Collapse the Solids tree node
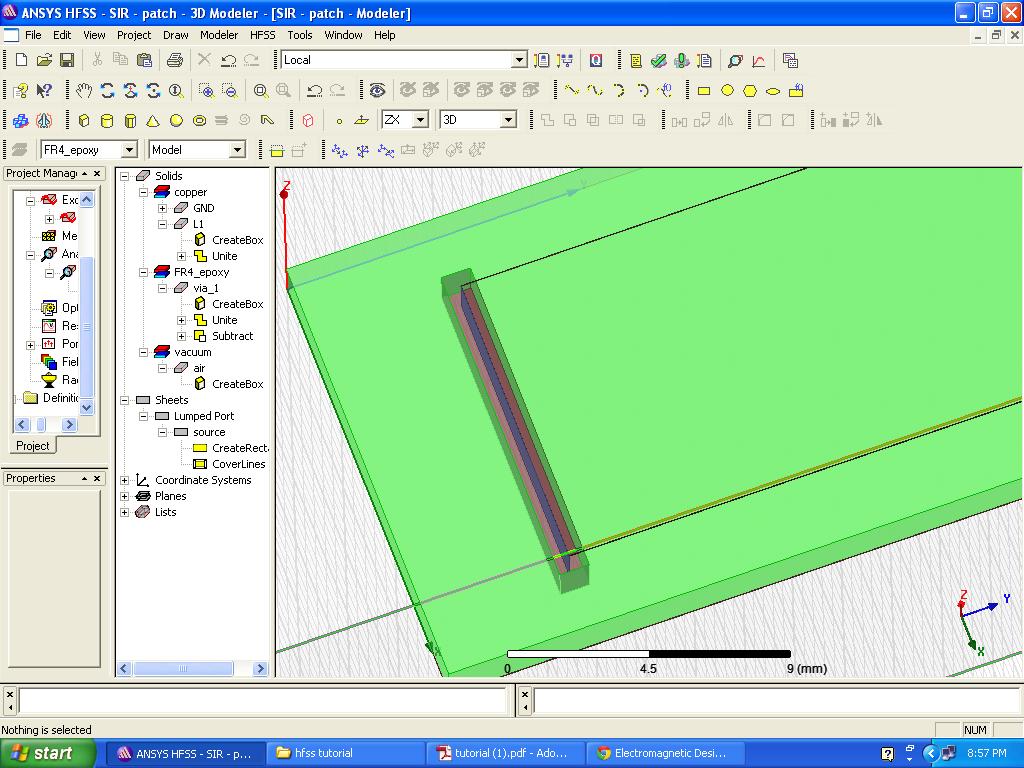Screen dimensions: 1024x768 (x=124, y=176)
